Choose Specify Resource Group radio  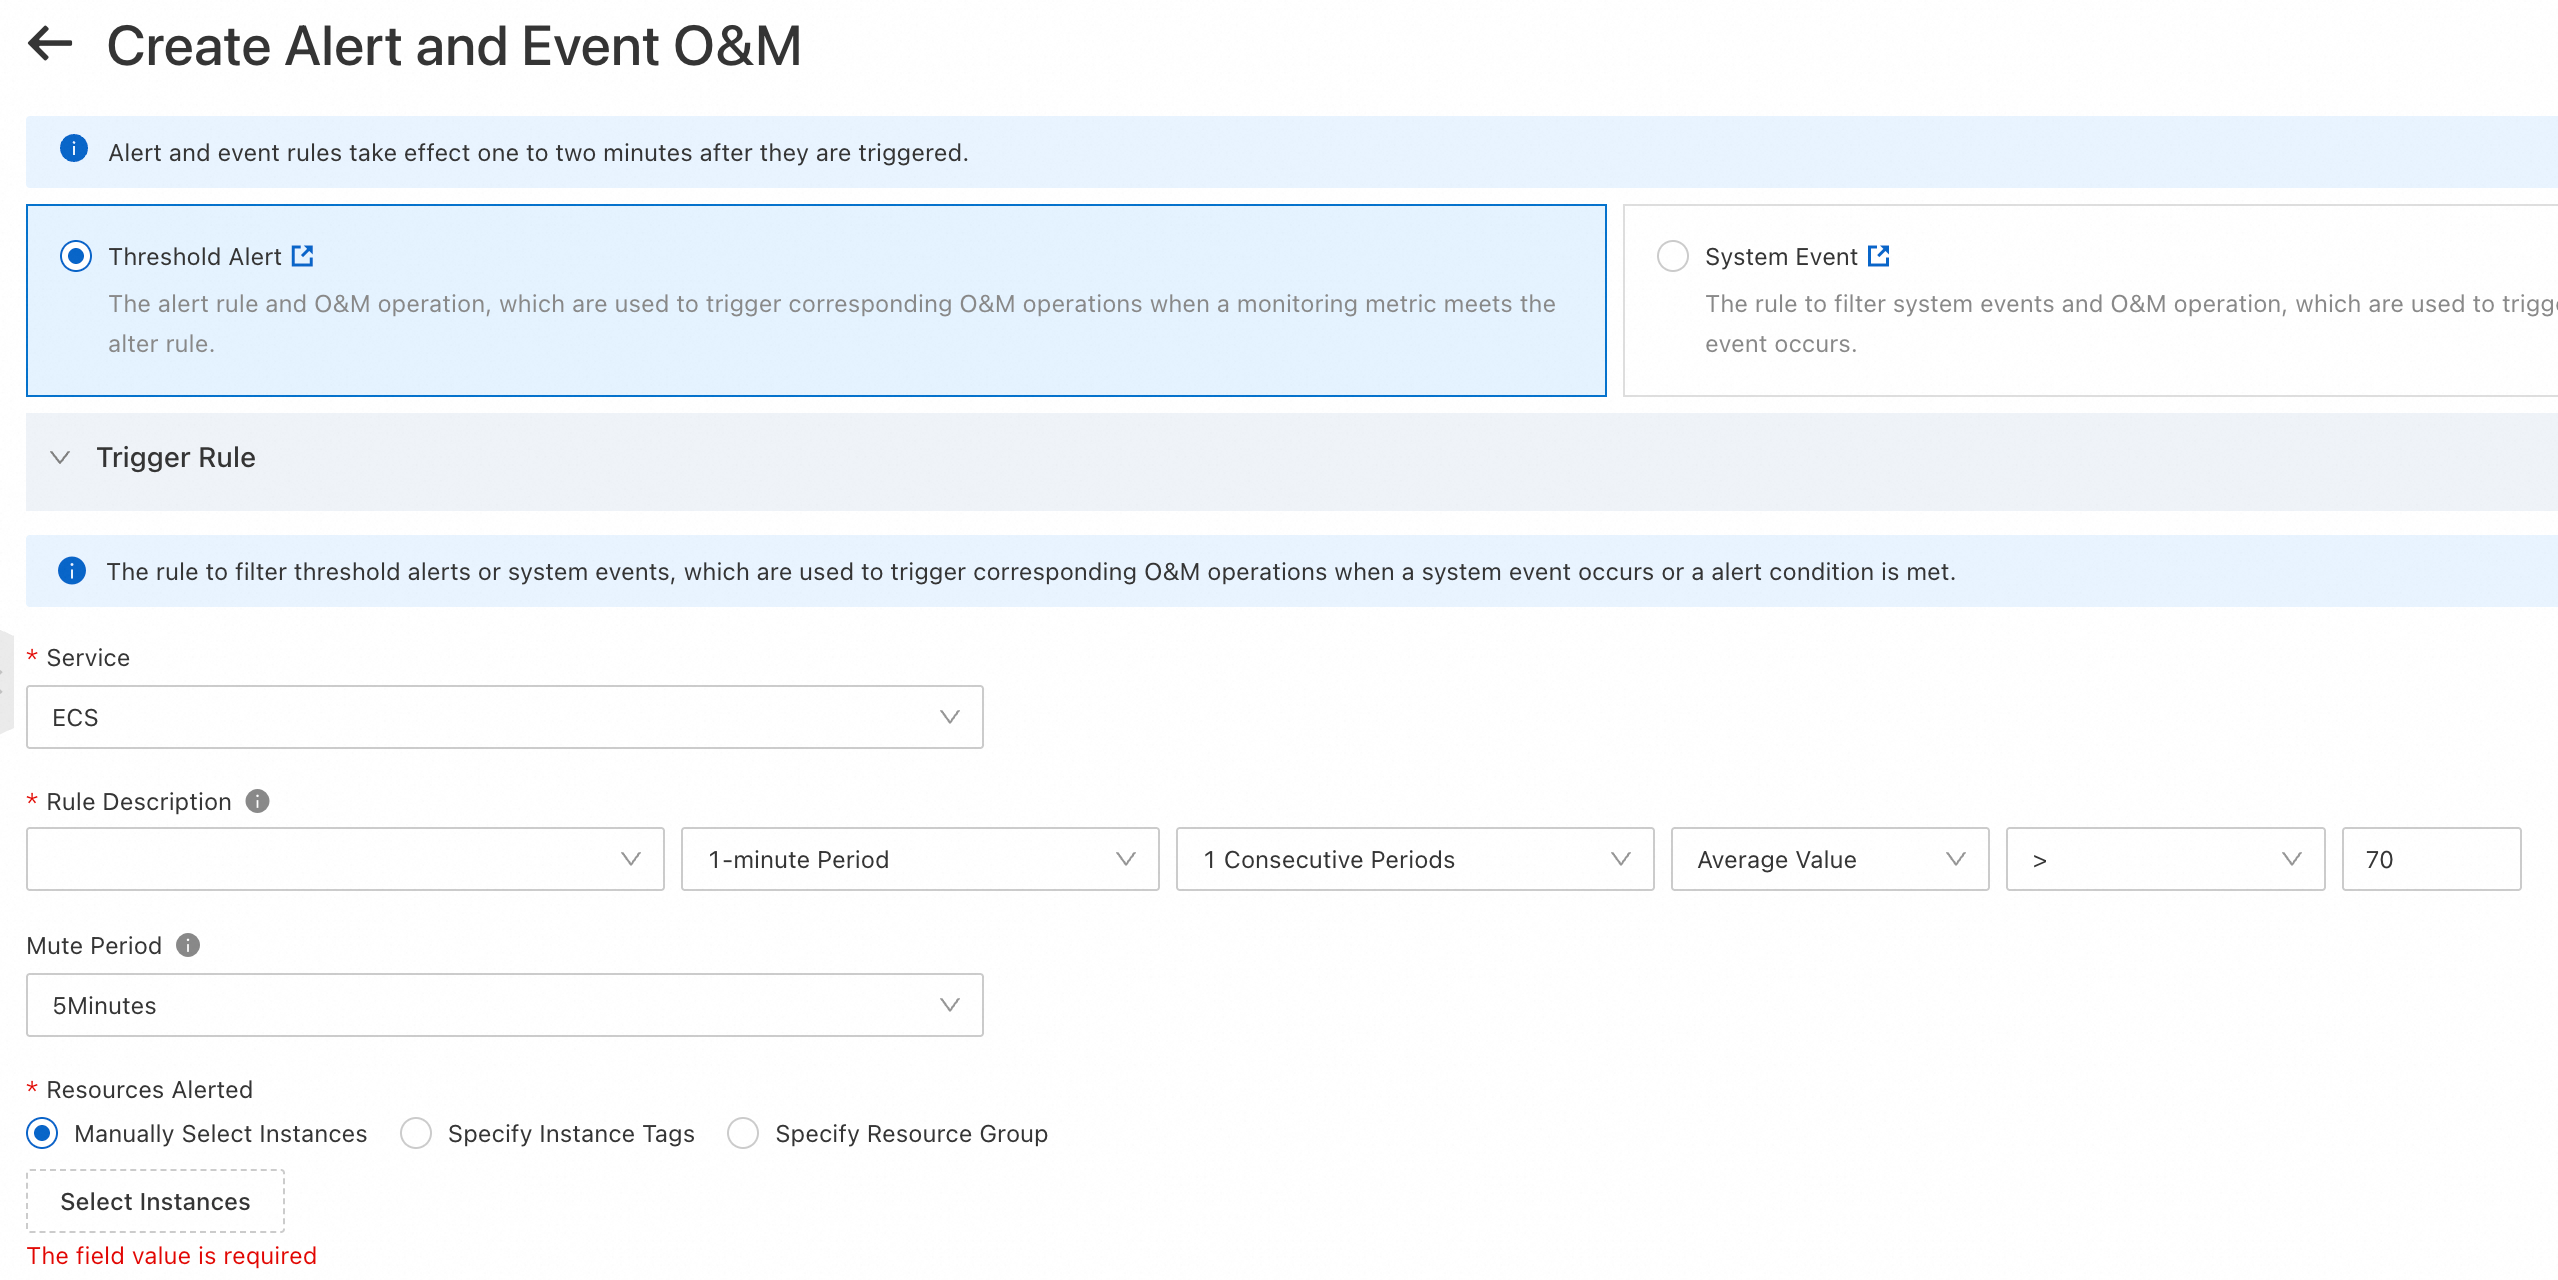click(743, 1133)
